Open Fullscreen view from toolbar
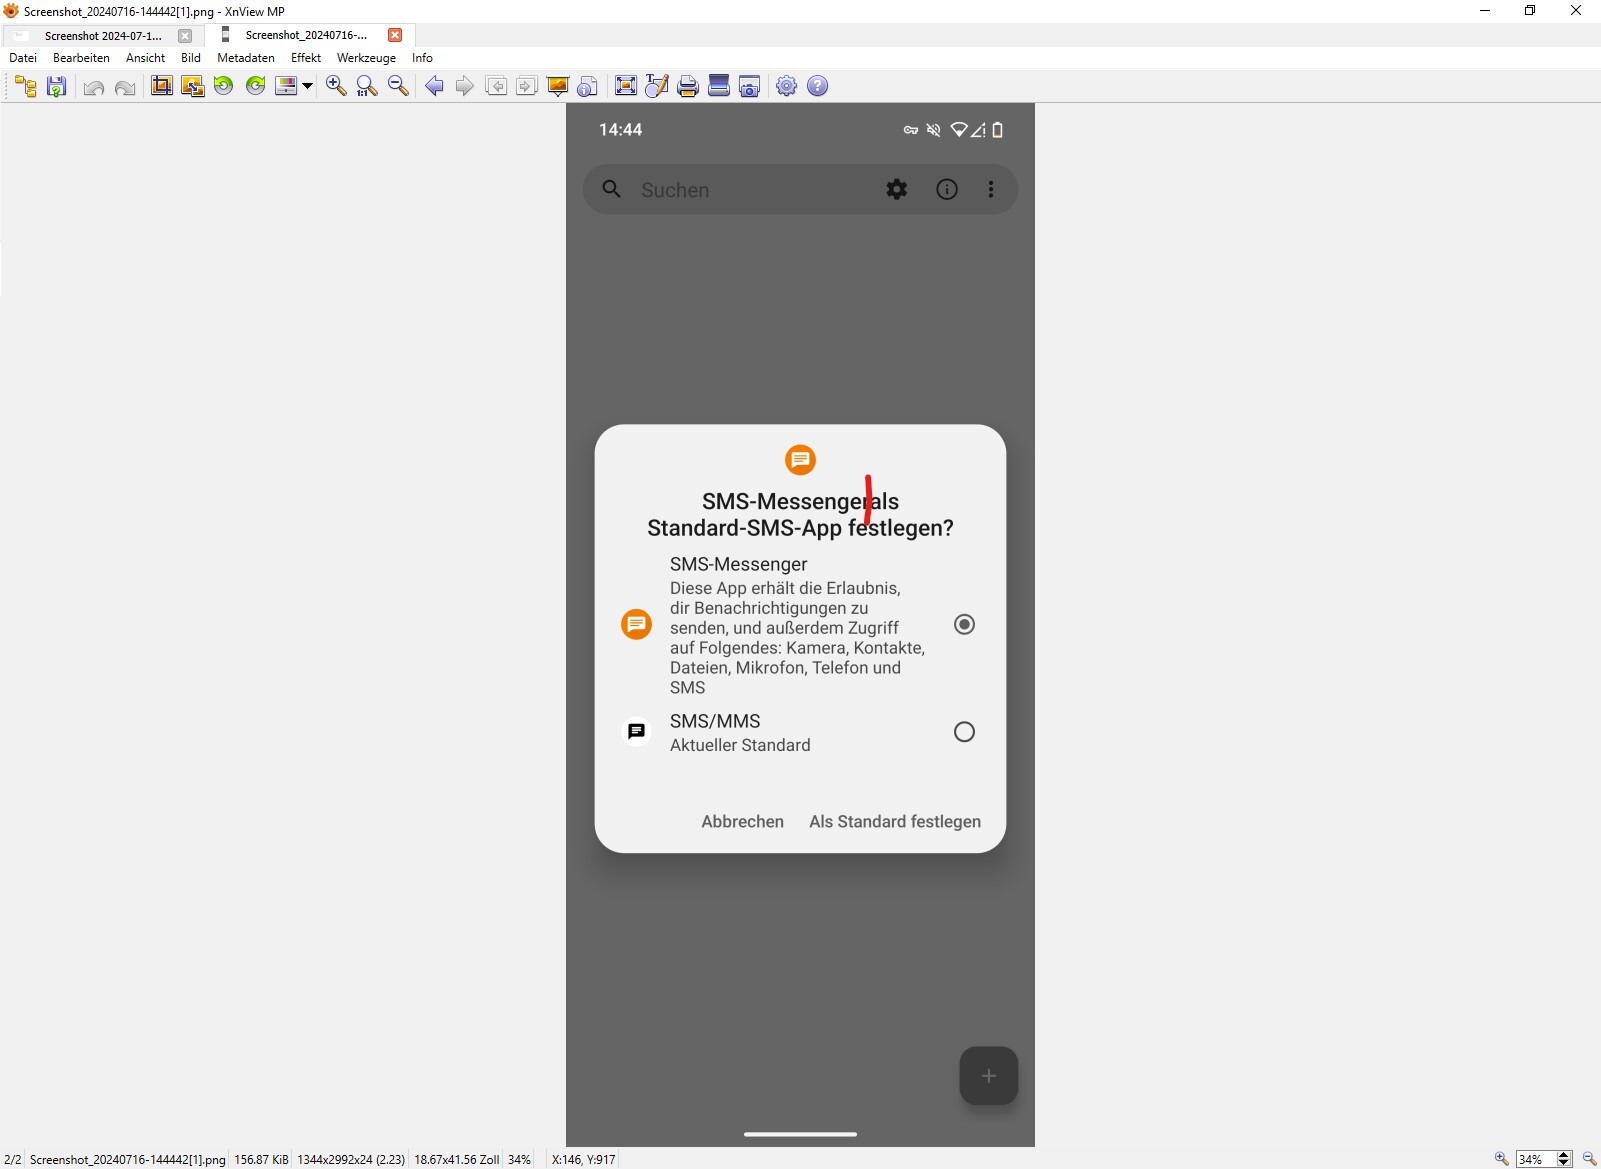 click(625, 87)
